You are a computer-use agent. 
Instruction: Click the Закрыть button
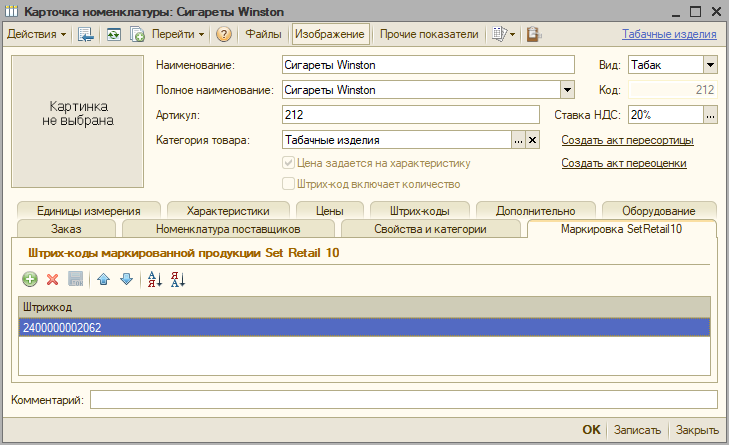697,430
